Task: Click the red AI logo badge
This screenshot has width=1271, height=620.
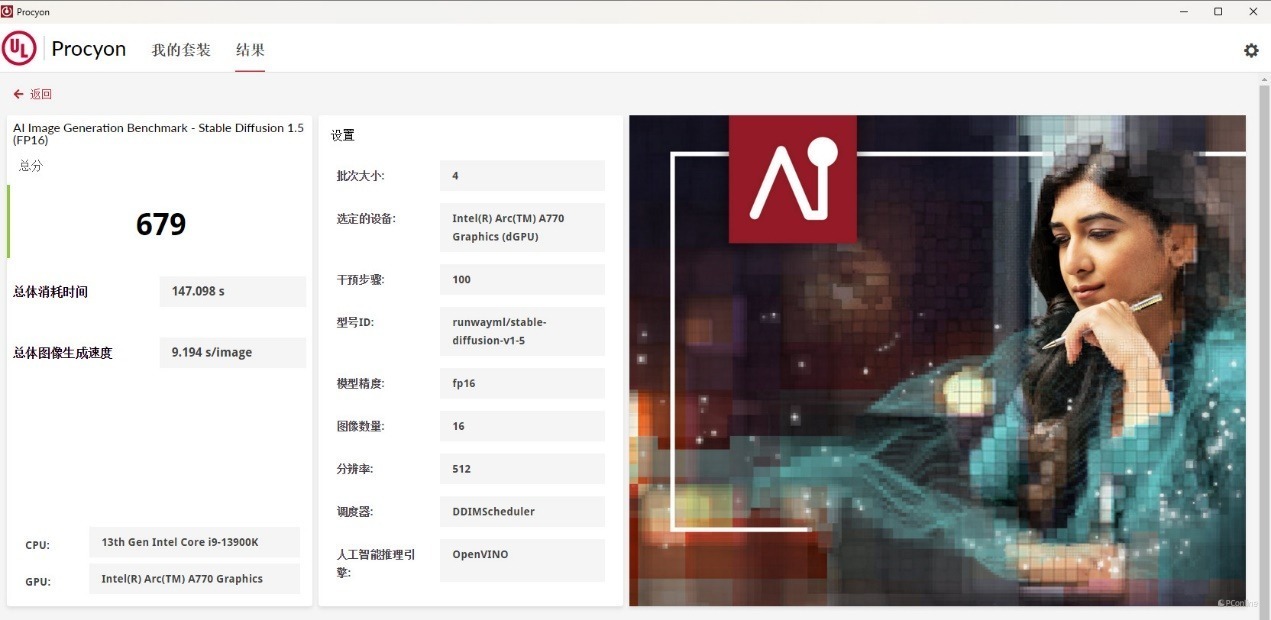Action: tap(792, 179)
